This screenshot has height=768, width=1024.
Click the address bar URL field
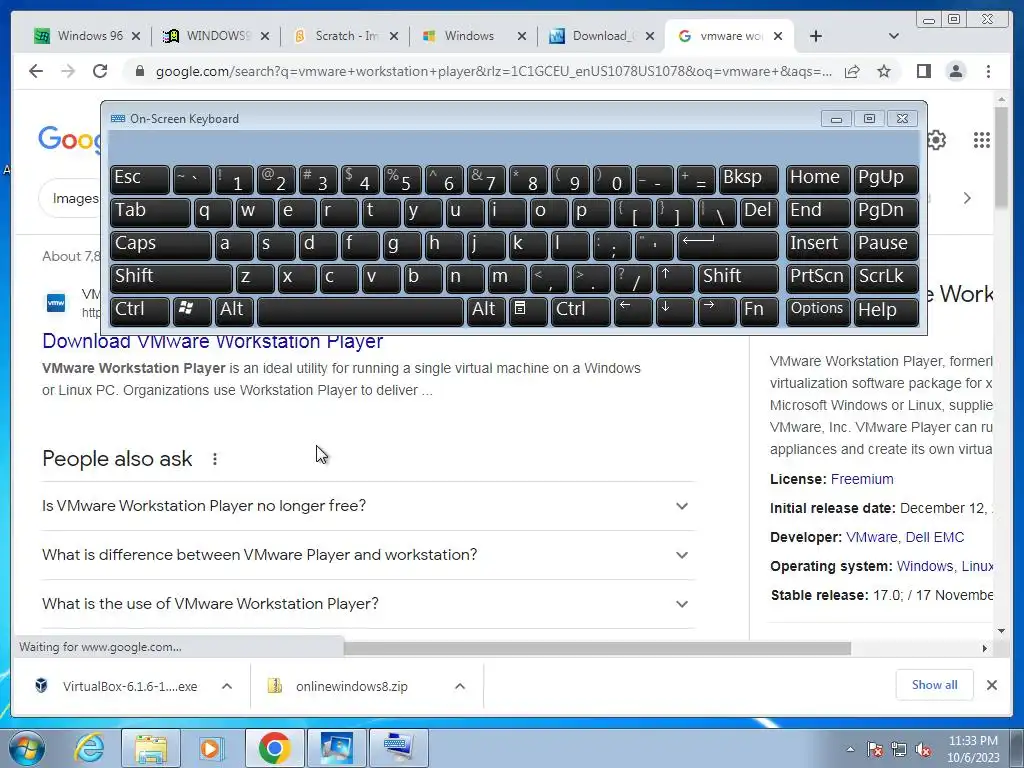[x=493, y=71]
